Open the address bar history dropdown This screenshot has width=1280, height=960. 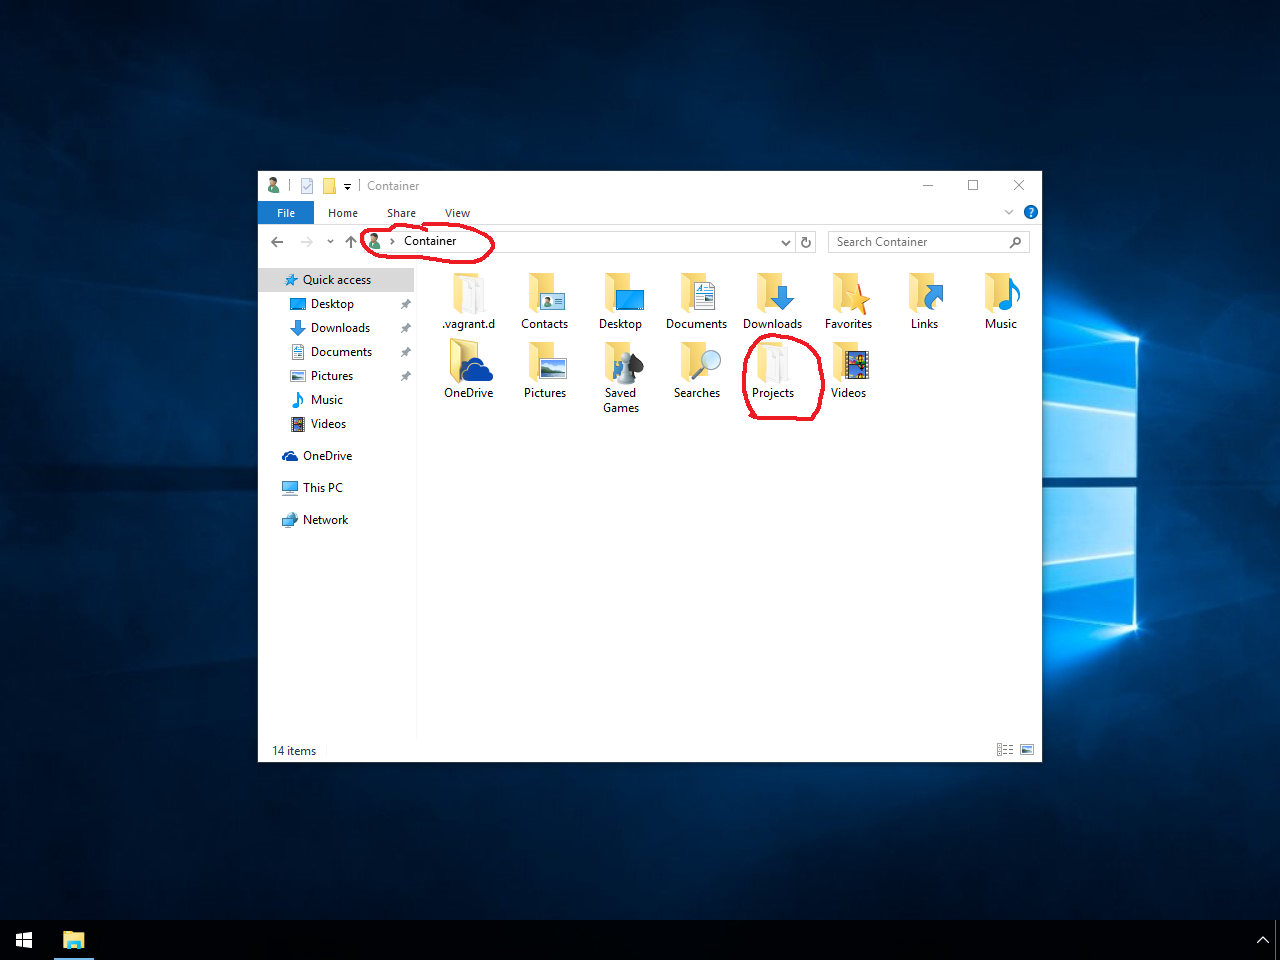[x=786, y=242]
